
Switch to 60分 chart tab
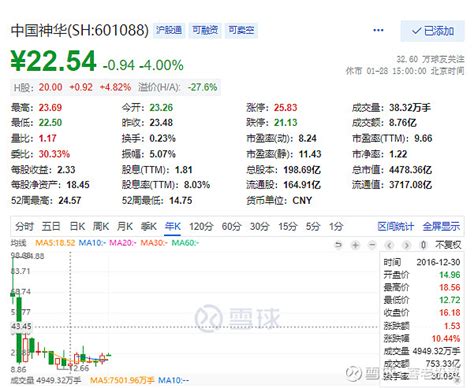click(231, 227)
